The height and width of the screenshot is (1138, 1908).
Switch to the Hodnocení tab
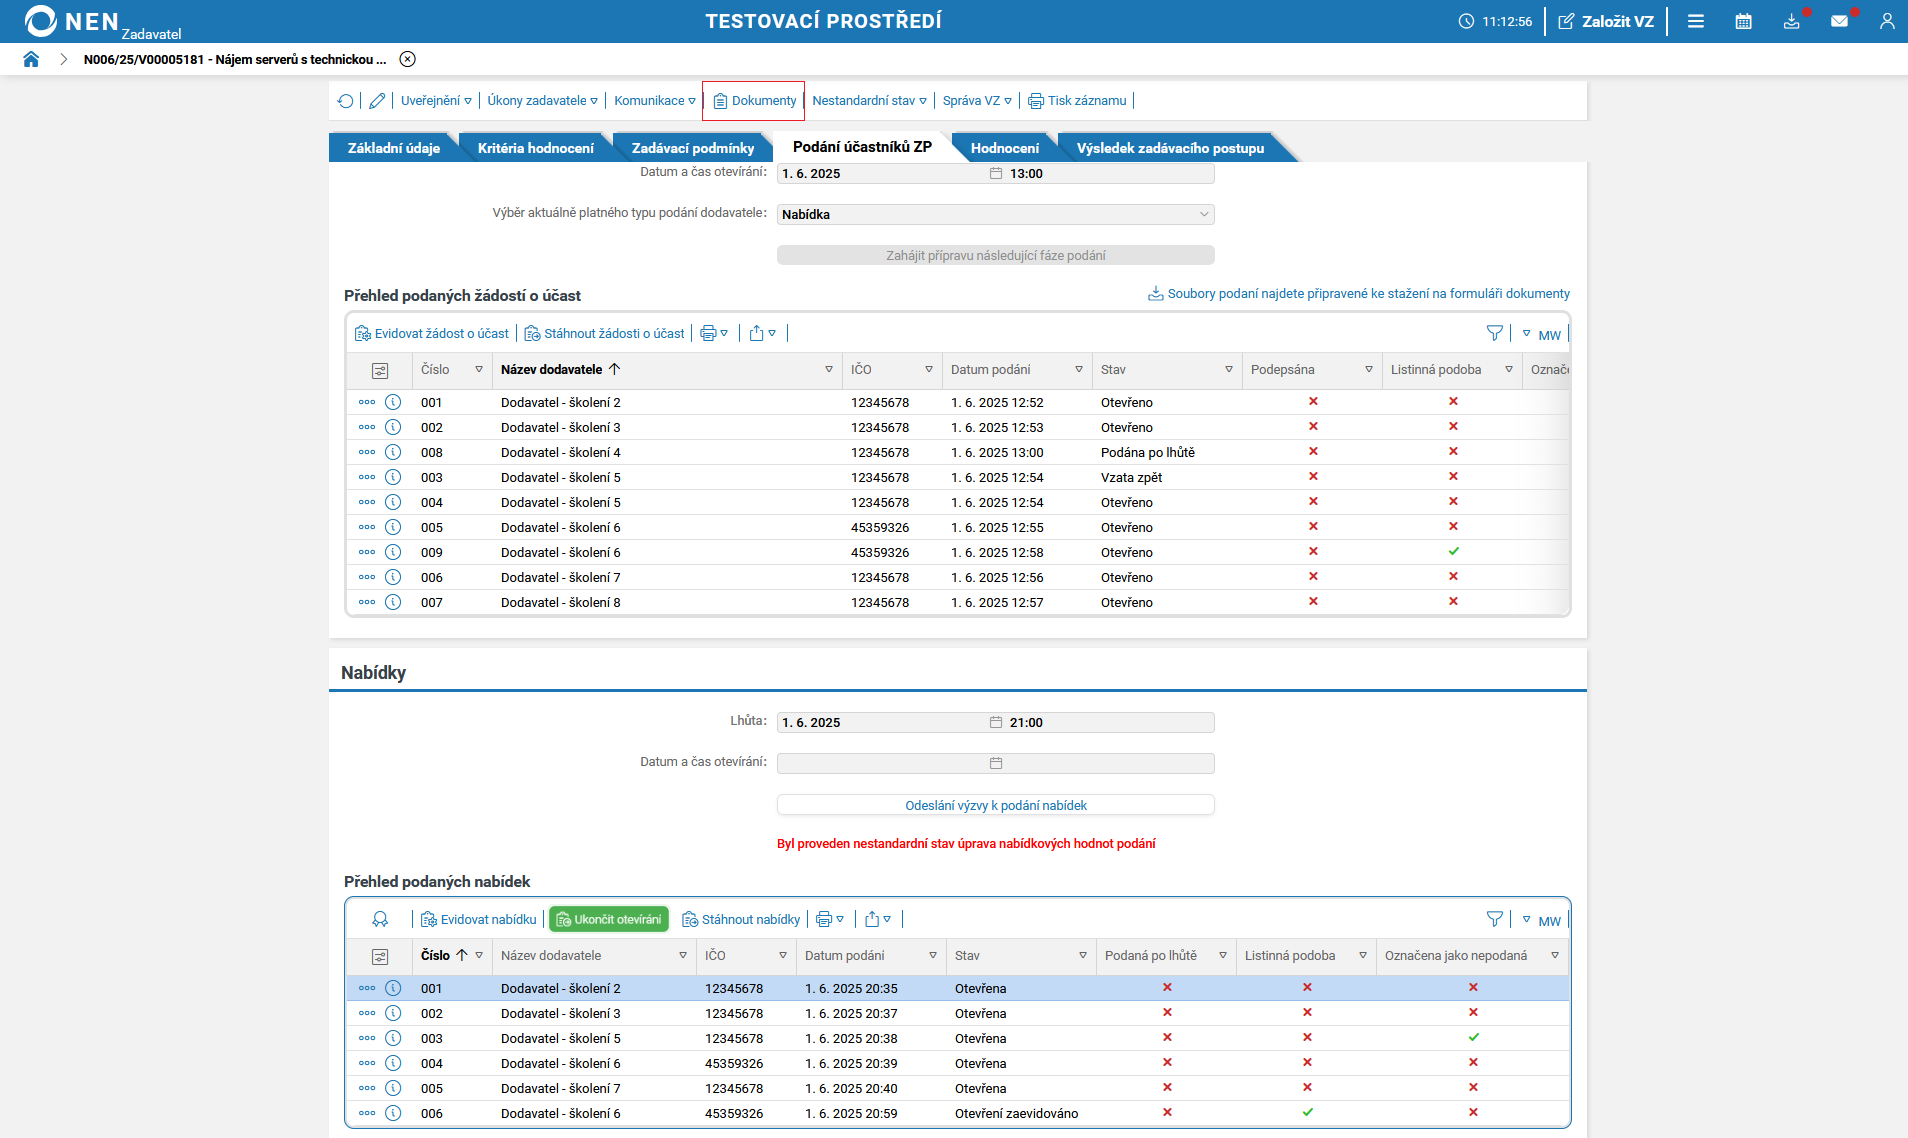(1004, 148)
